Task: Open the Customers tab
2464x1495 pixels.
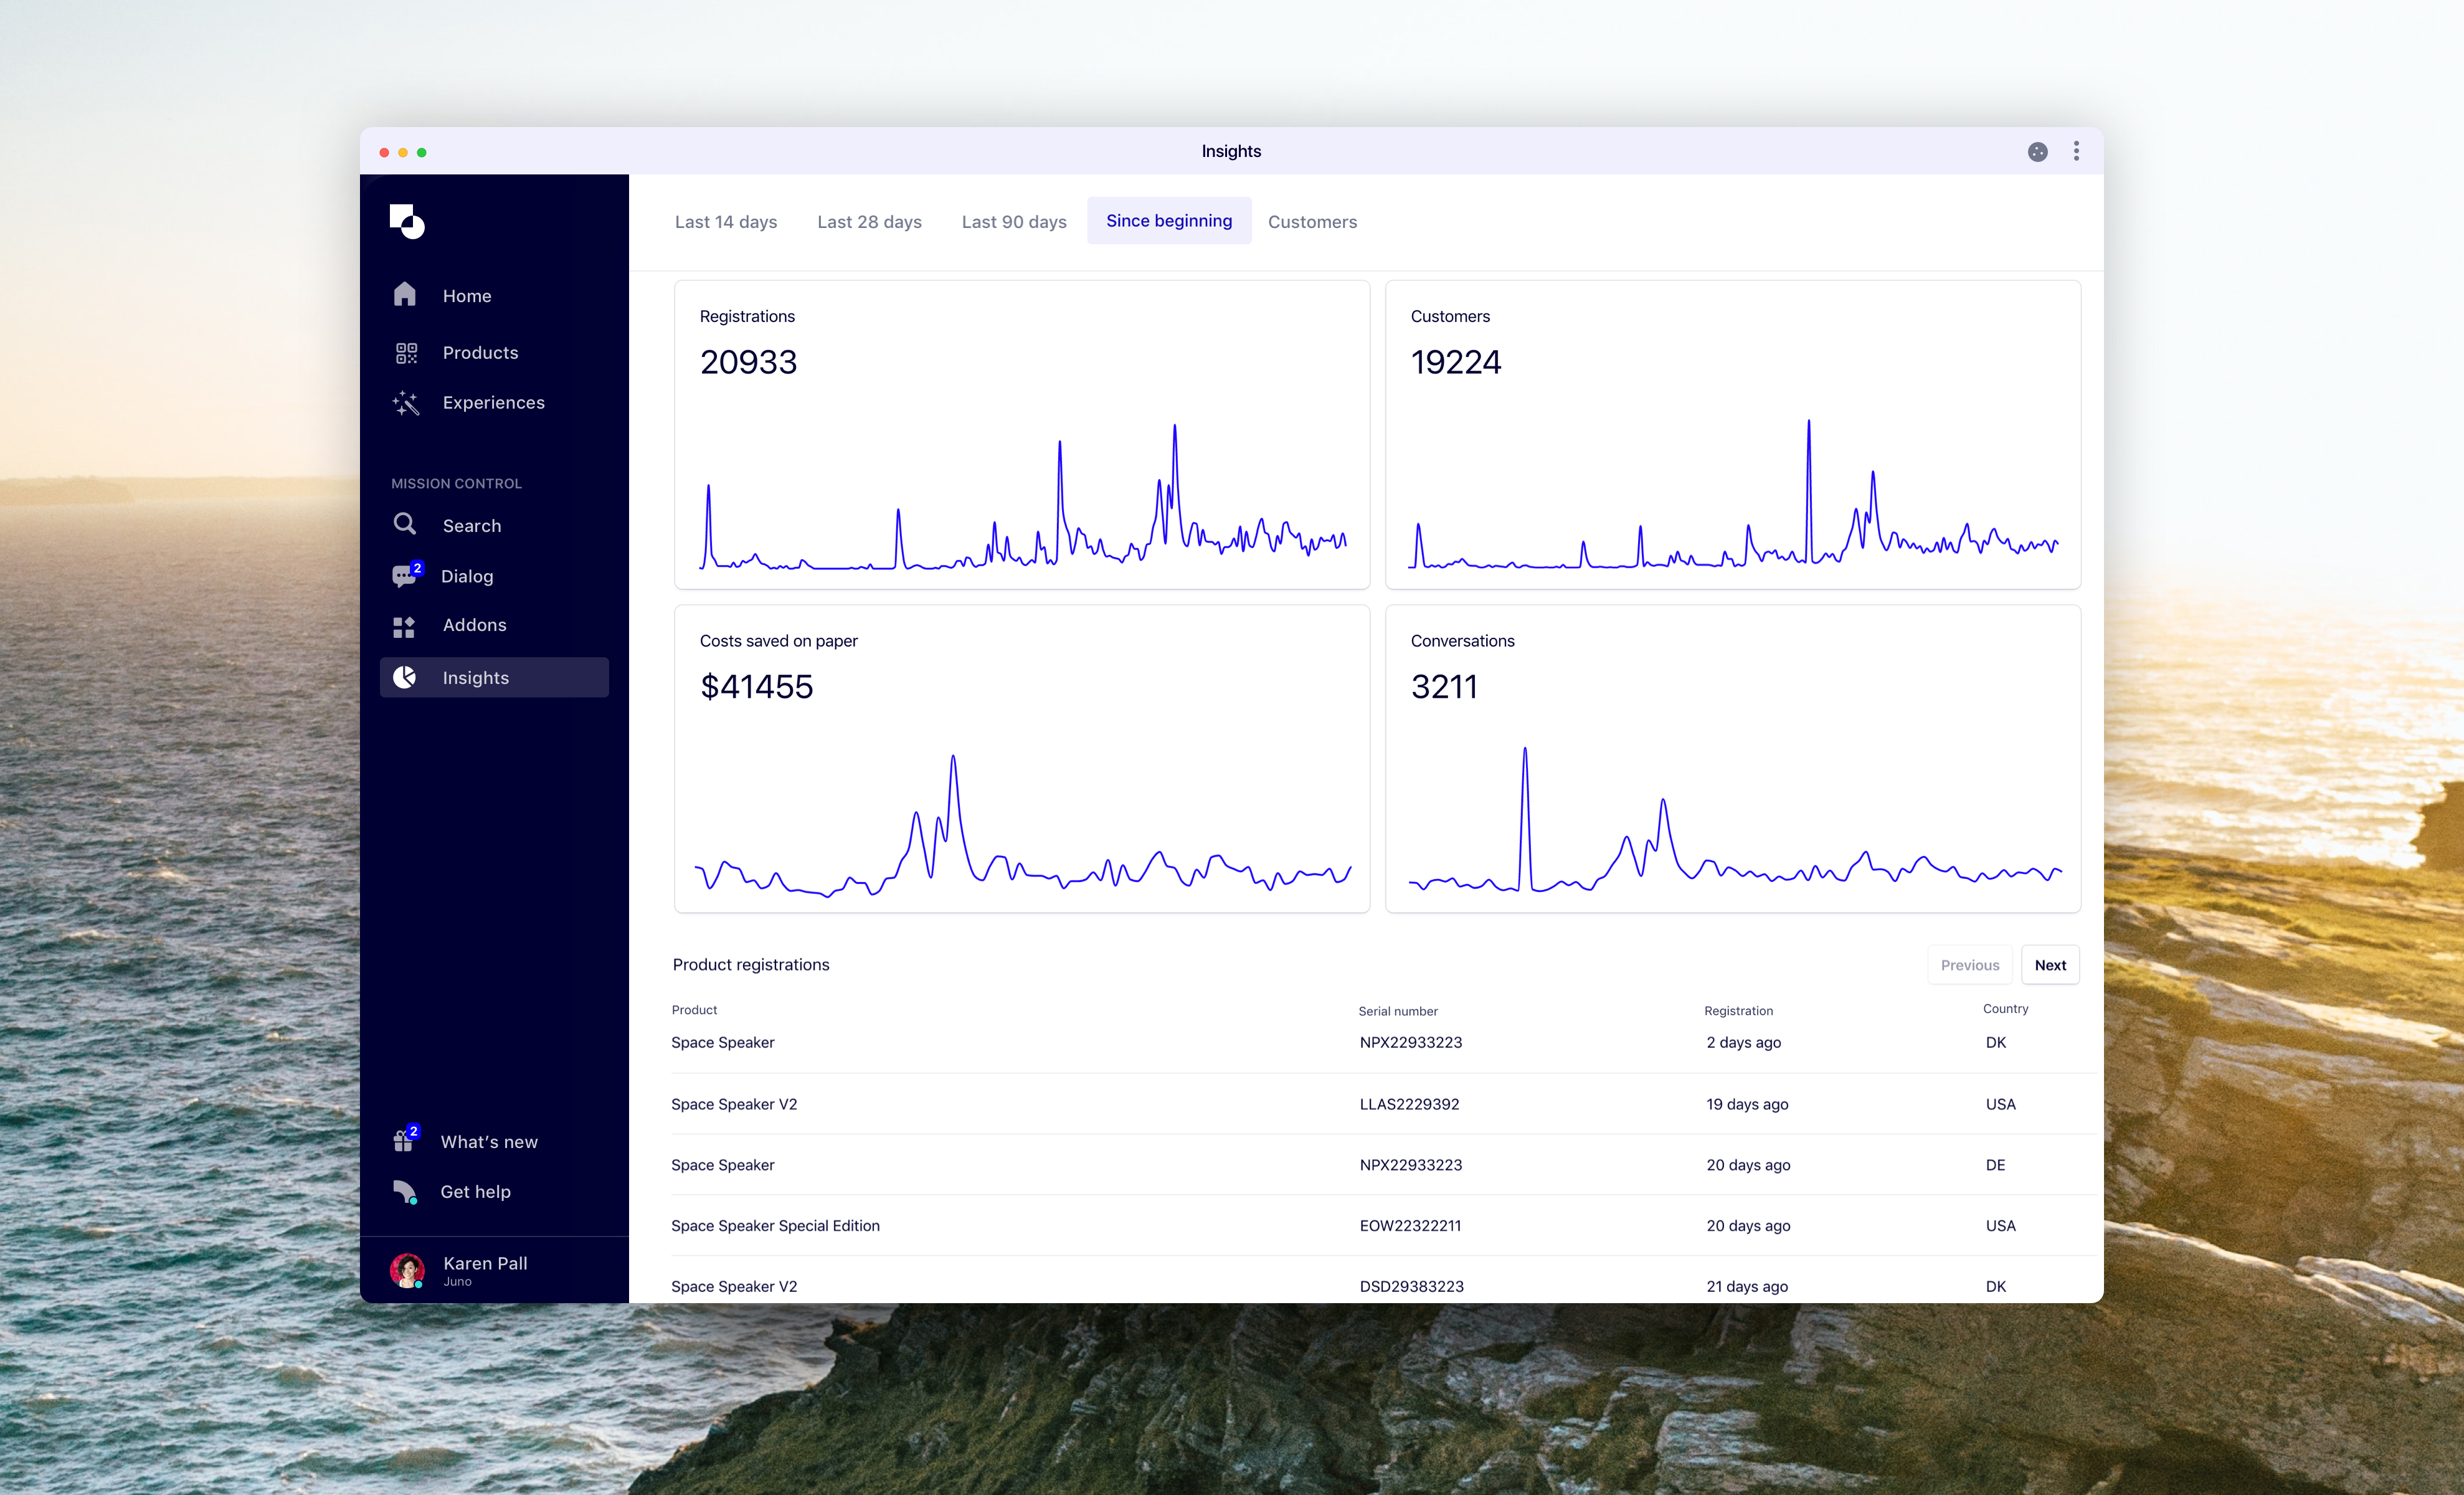Action: coord(1312,222)
